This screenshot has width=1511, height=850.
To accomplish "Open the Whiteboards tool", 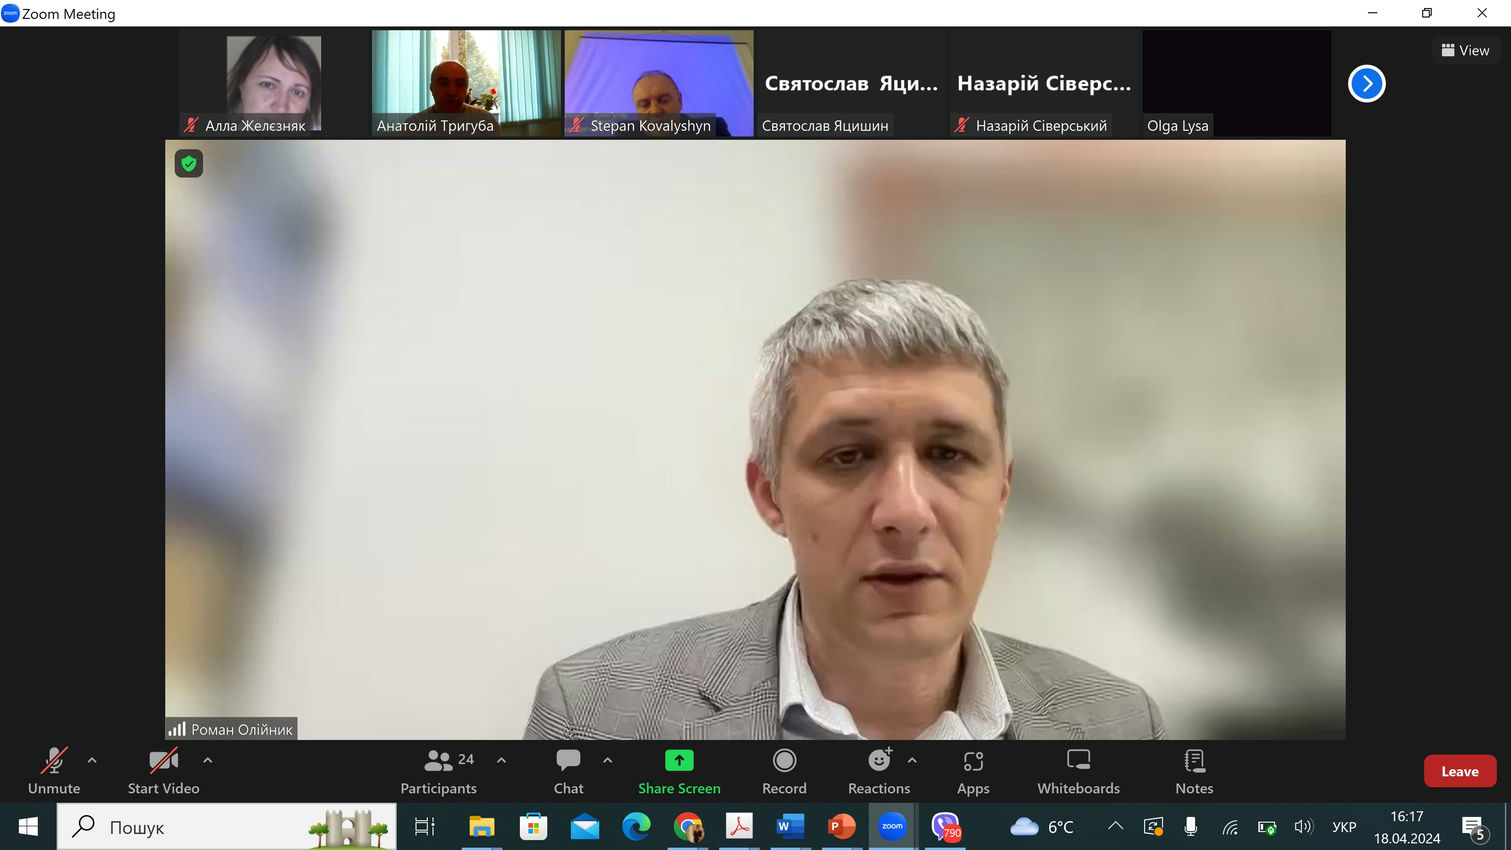I will click(1078, 771).
